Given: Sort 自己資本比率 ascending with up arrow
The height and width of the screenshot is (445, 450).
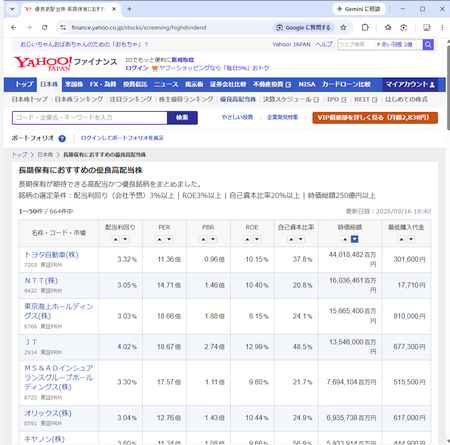Looking at the screenshot, I should pyautogui.click(x=291, y=239).
